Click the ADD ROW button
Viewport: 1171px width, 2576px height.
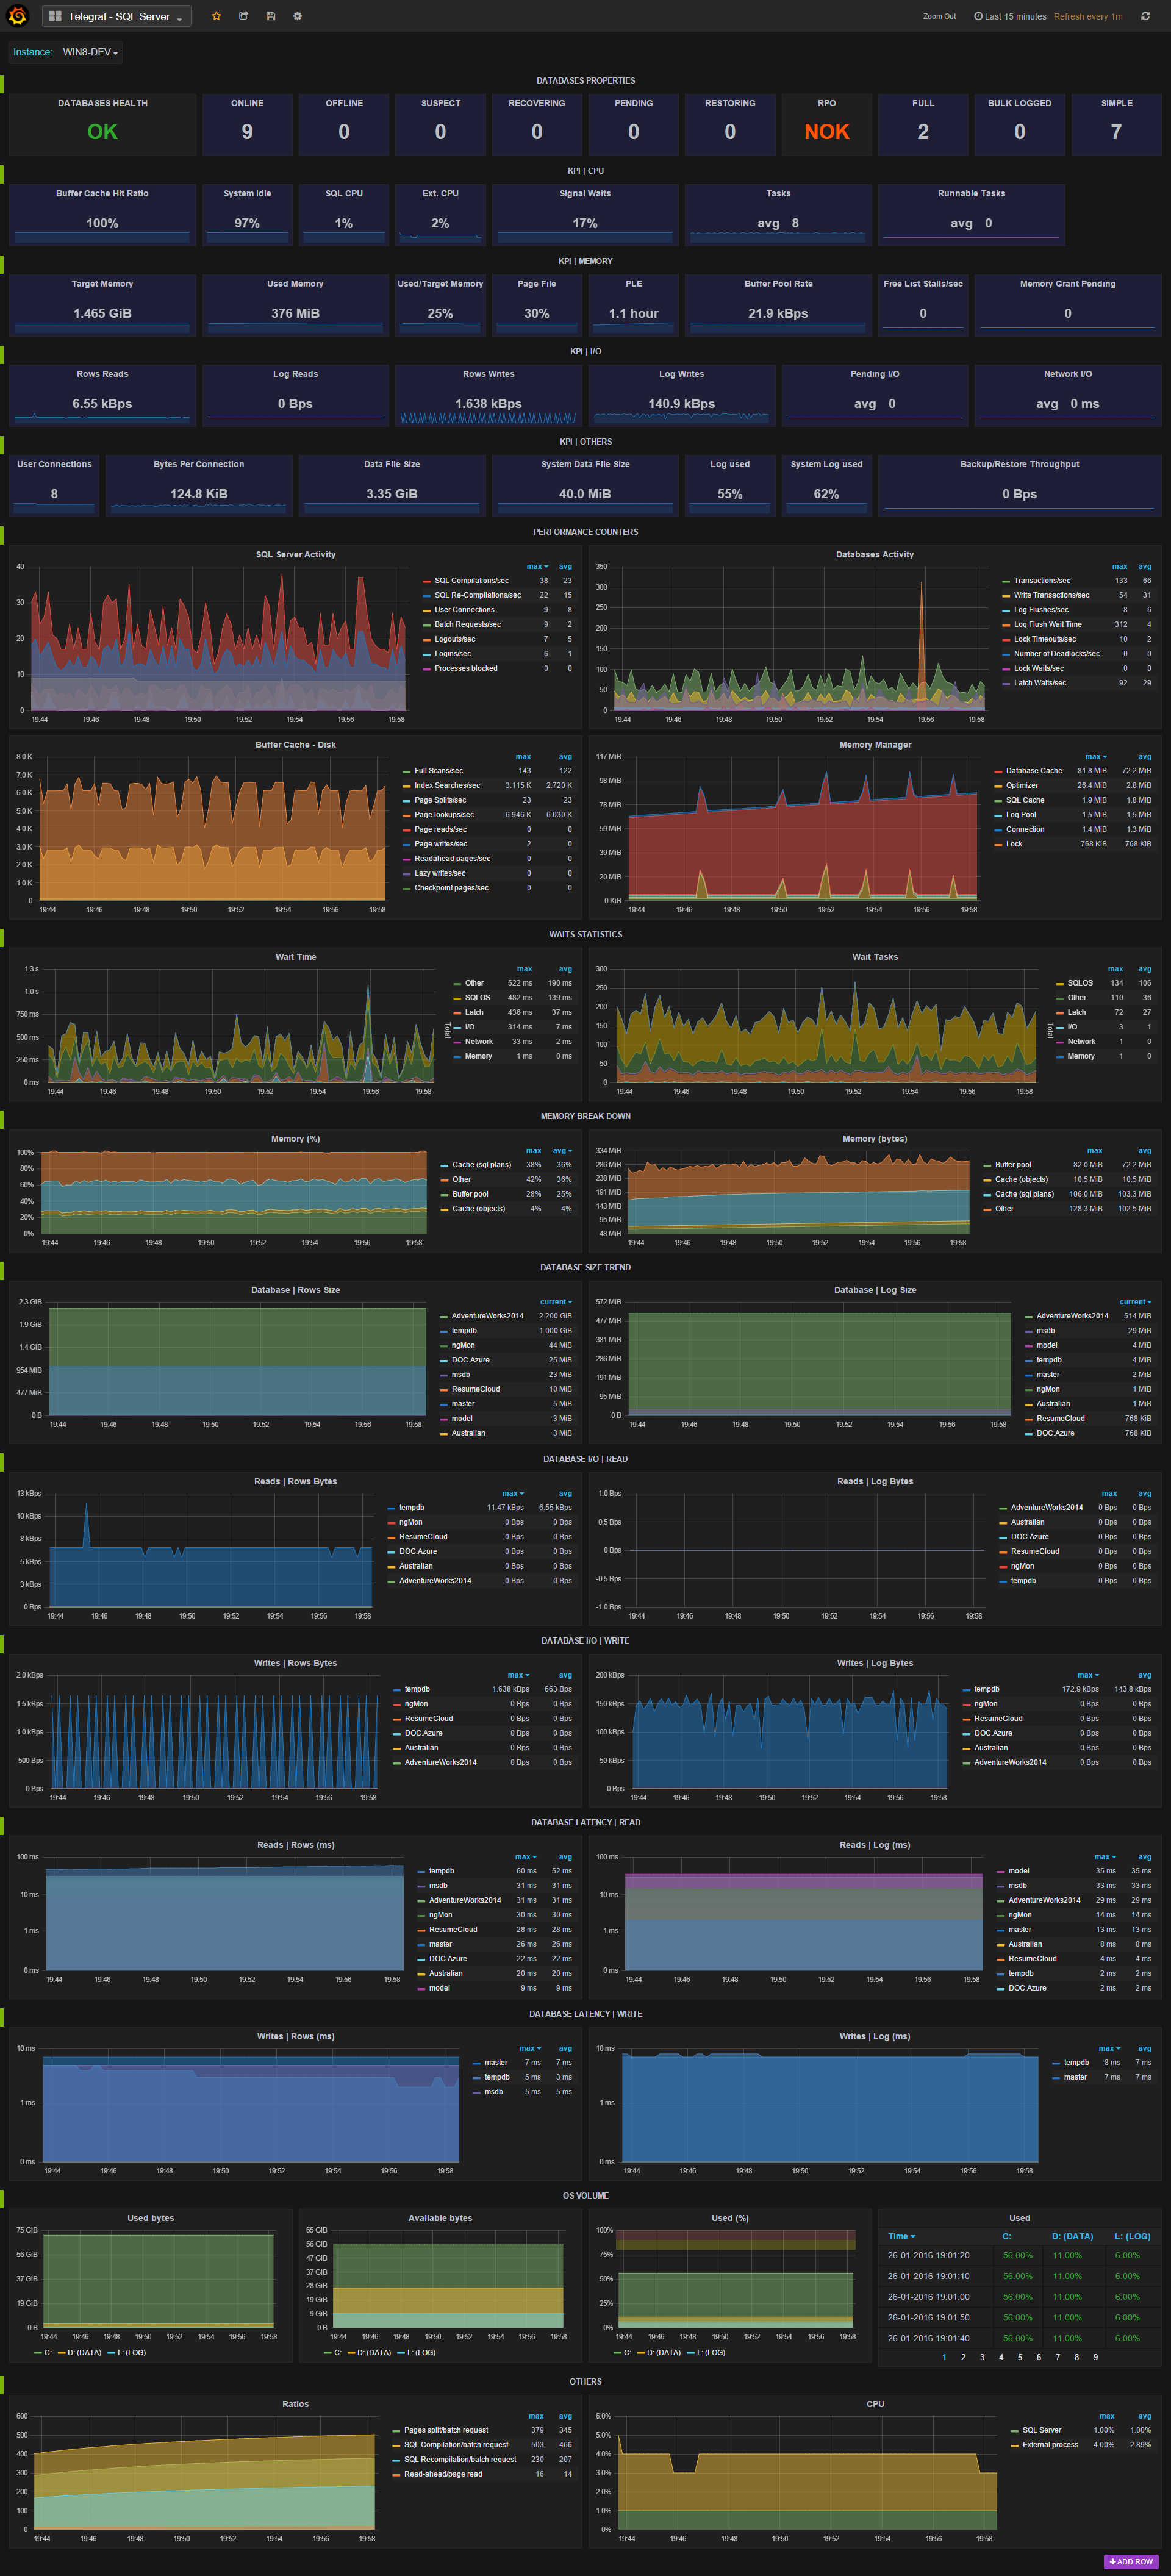(1131, 2561)
